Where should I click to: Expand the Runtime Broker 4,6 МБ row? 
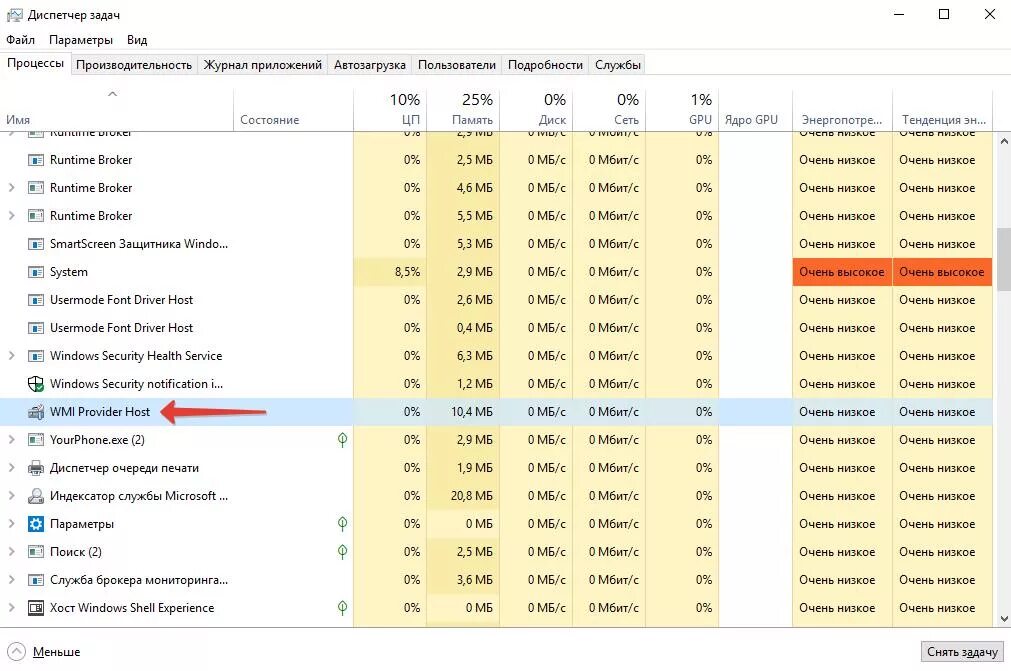pos(12,188)
